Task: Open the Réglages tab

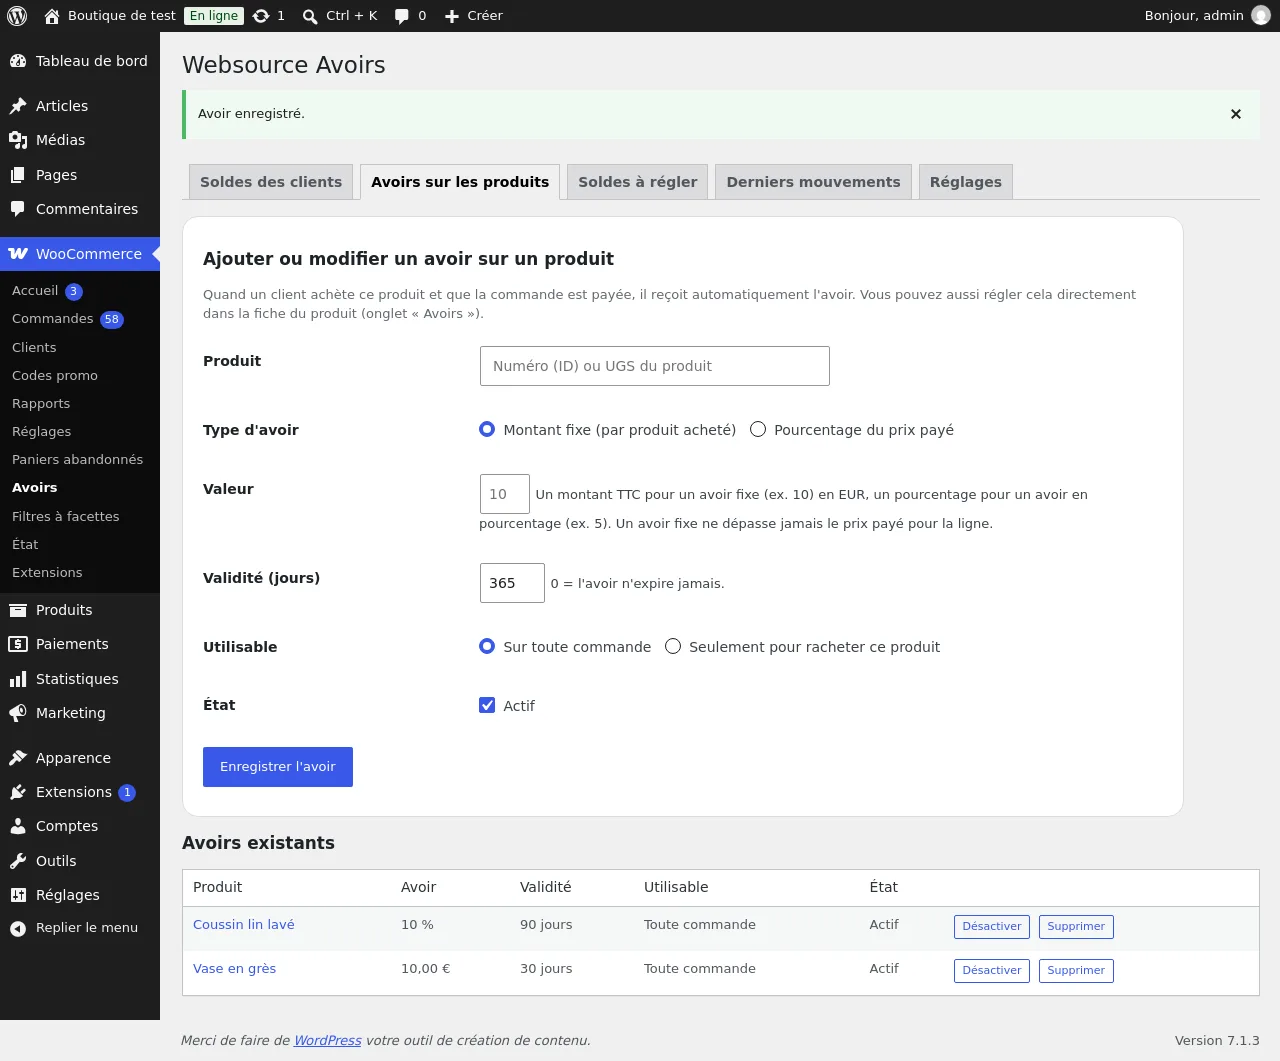Action: click(966, 182)
